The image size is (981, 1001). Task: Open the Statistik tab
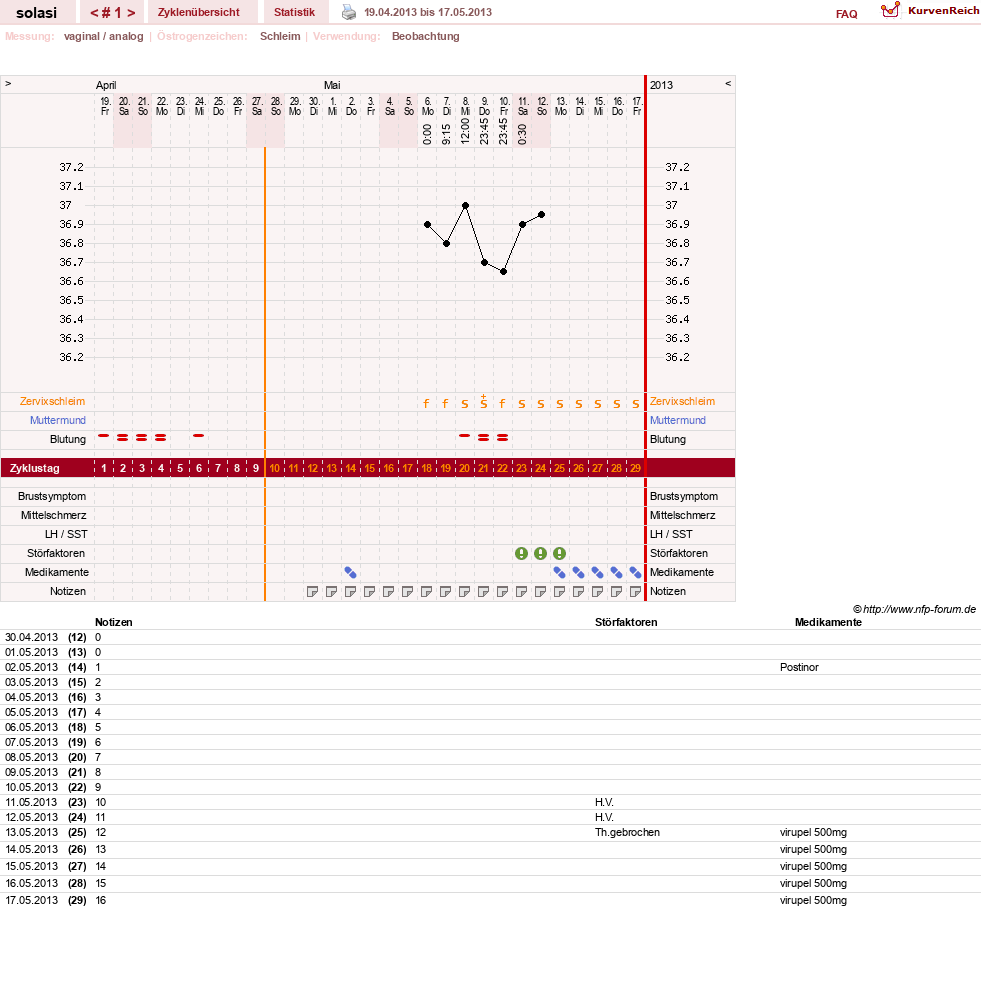(x=294, y=12)
